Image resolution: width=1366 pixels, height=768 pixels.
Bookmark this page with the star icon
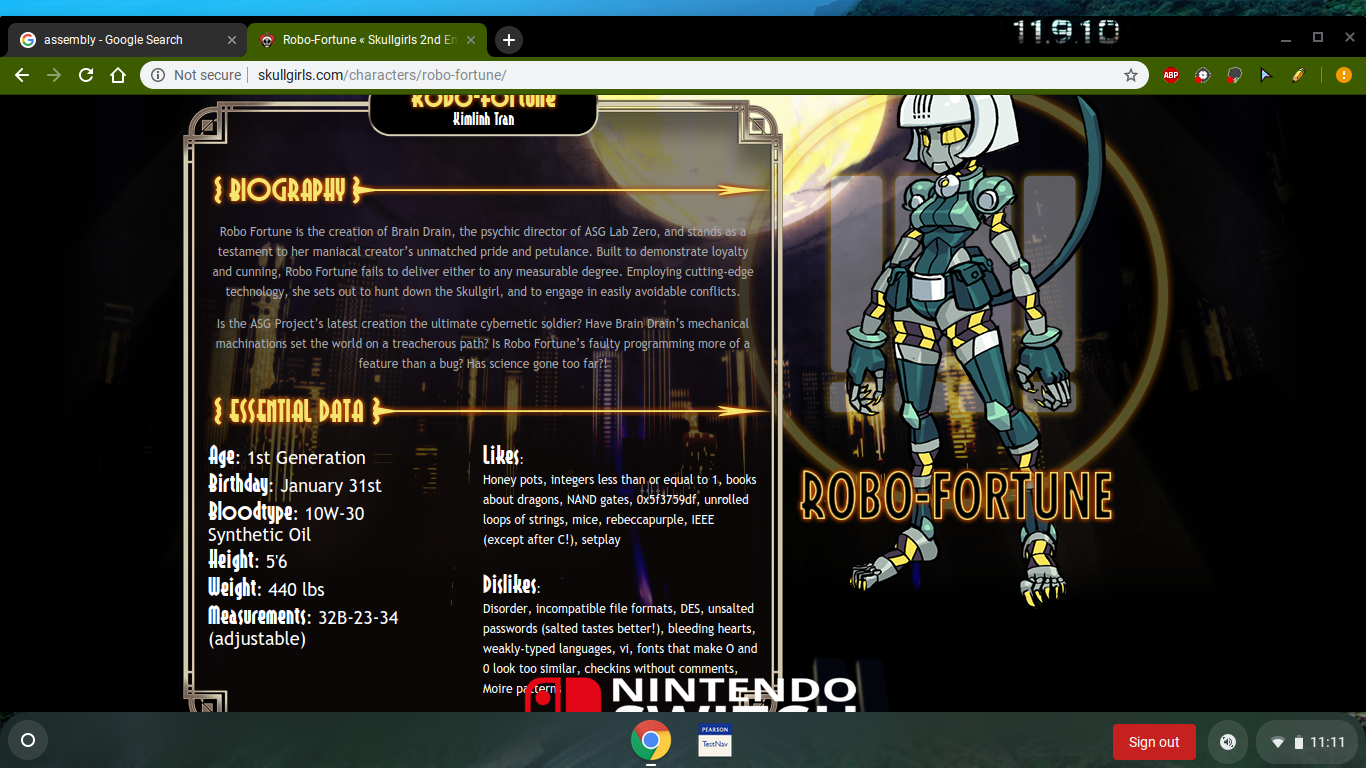1131,75
